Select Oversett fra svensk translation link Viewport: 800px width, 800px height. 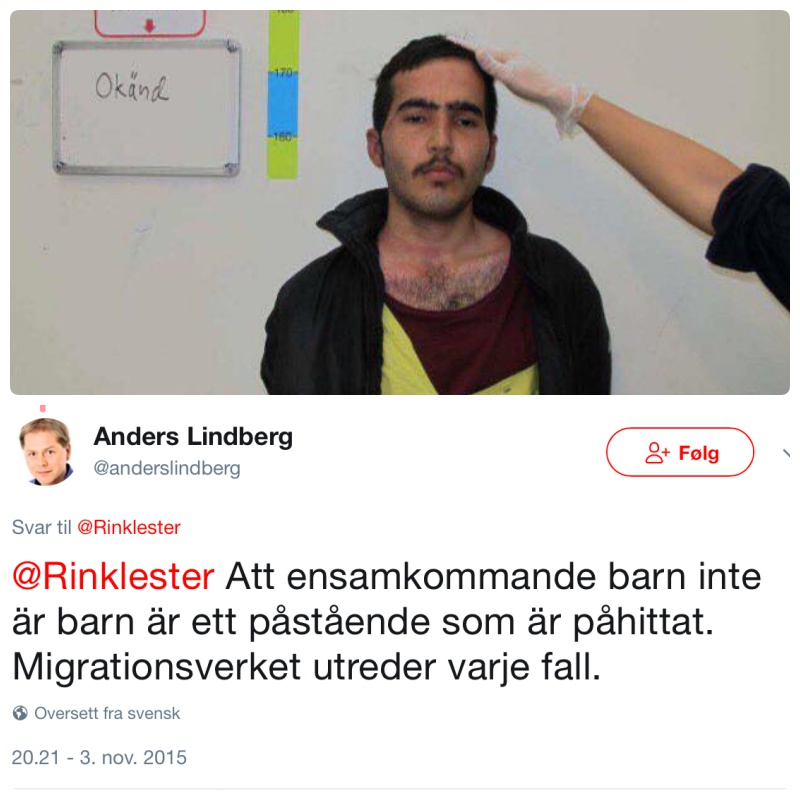(x=107, y=713)
